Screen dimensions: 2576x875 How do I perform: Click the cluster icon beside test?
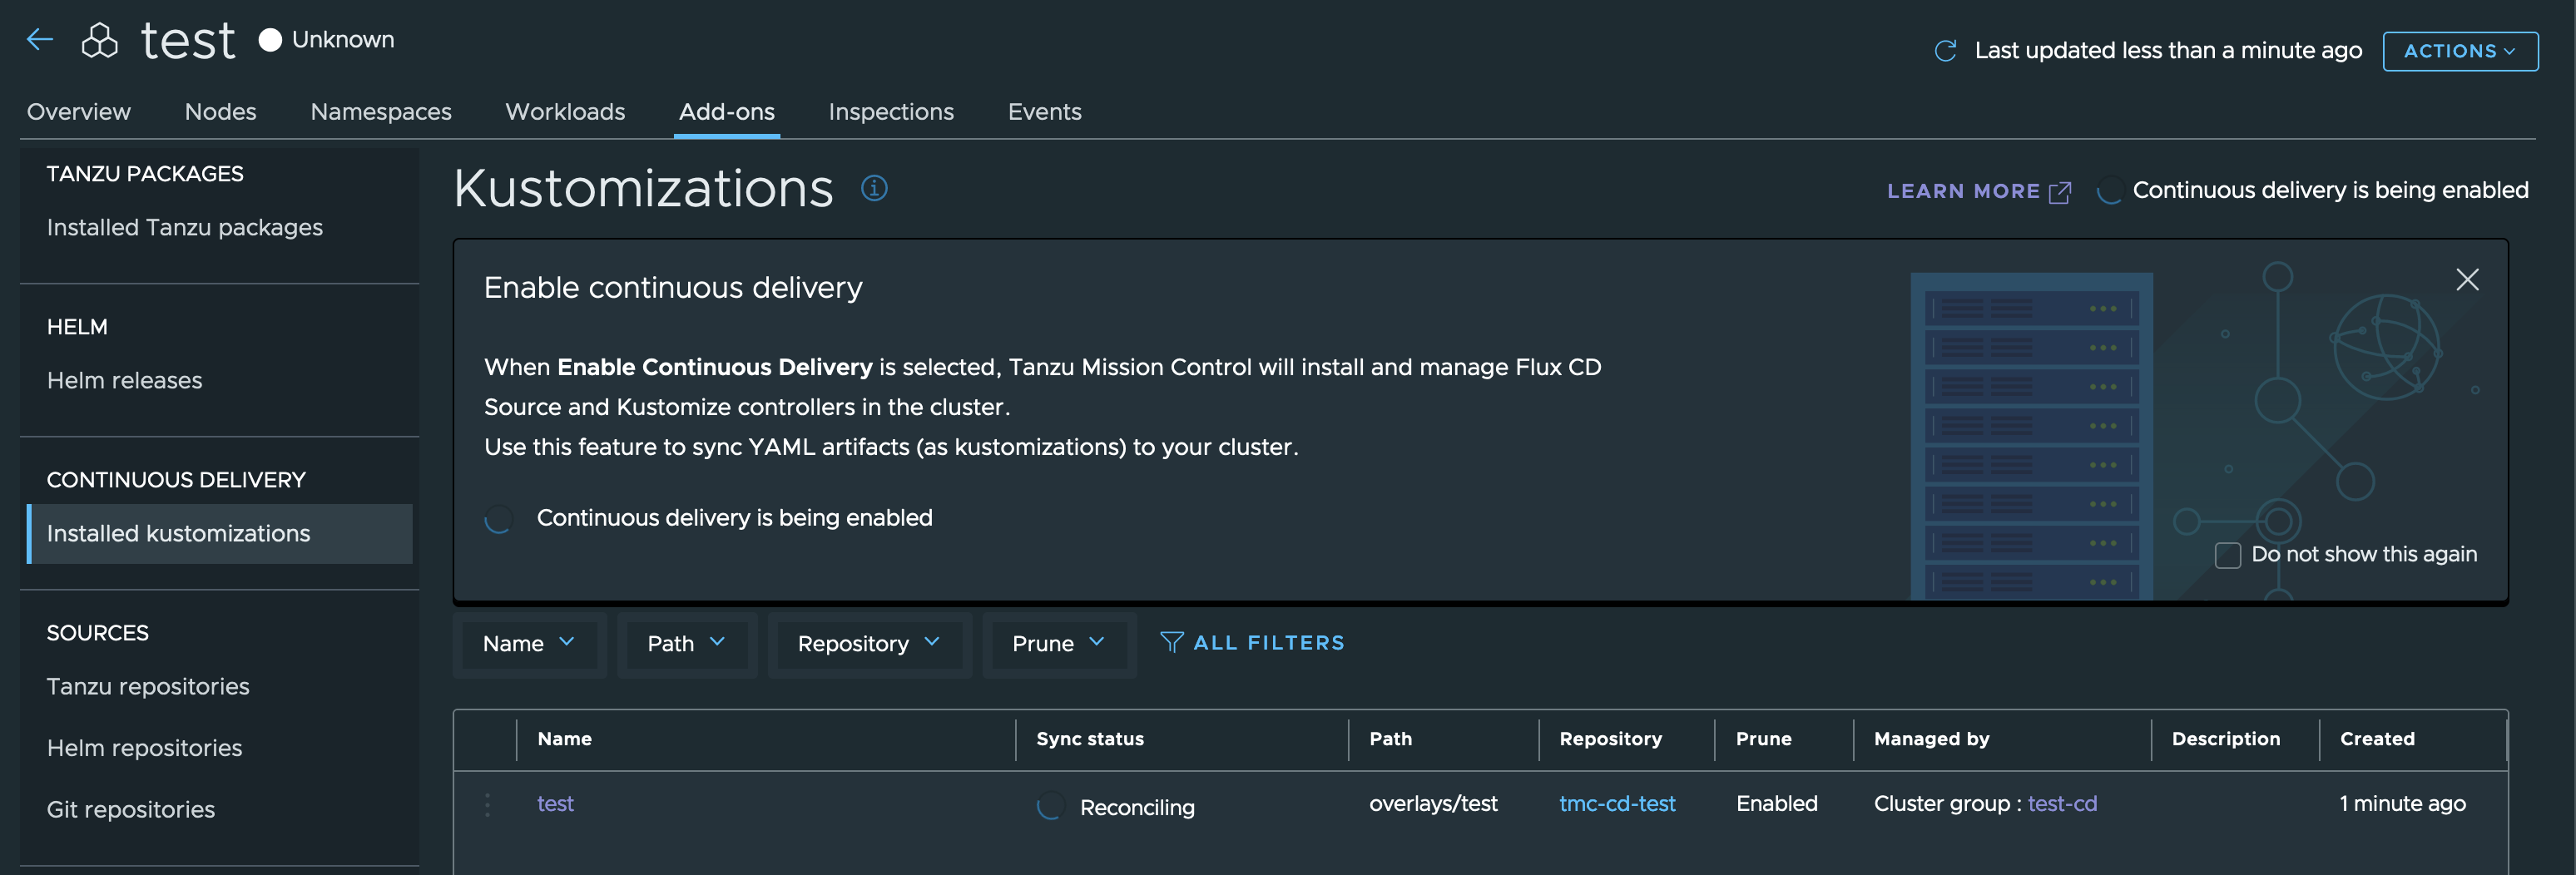coord(100,40)
